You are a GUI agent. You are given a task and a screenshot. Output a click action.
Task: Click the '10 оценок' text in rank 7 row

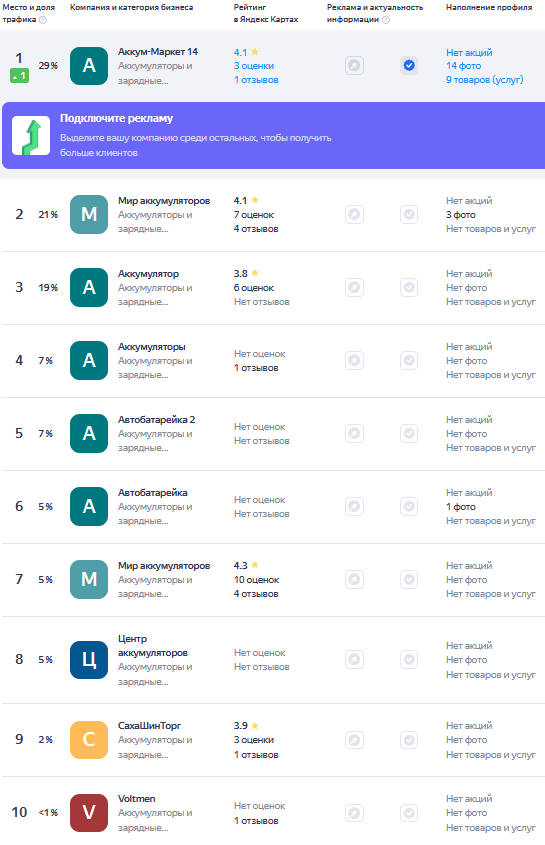pyautogui.click(x=257, y=580)
